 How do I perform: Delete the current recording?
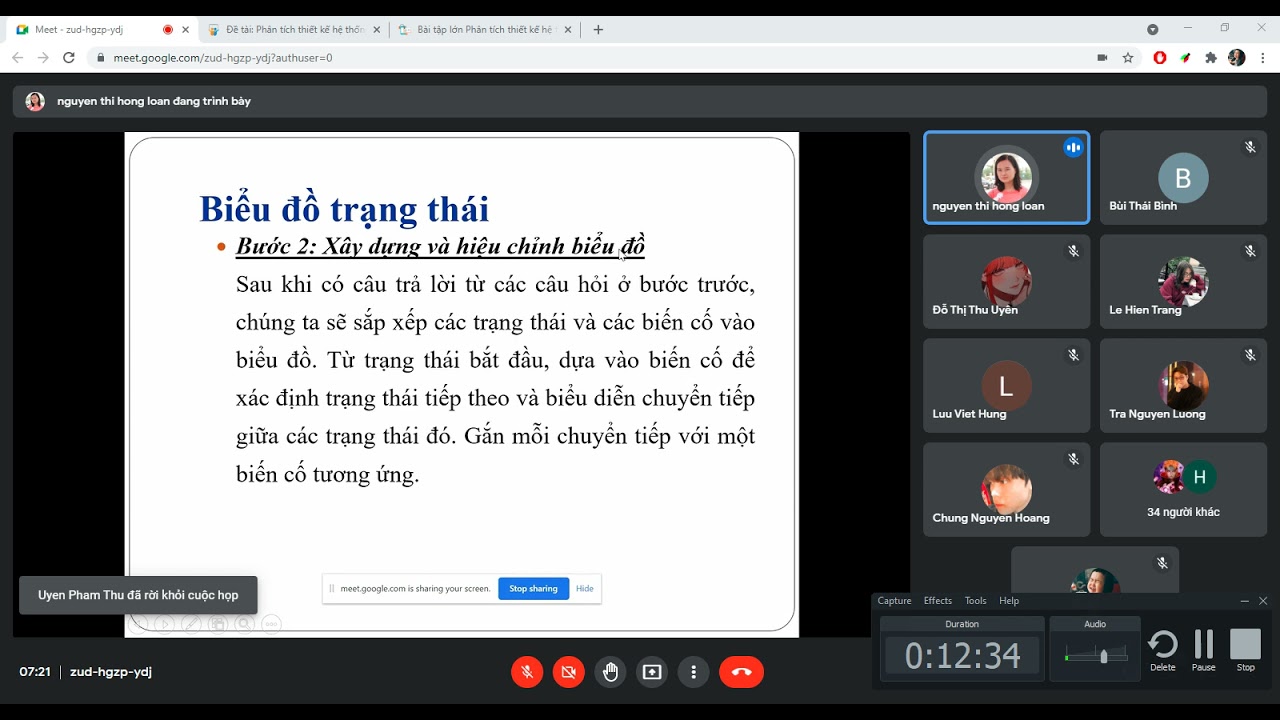(1163, 650)
